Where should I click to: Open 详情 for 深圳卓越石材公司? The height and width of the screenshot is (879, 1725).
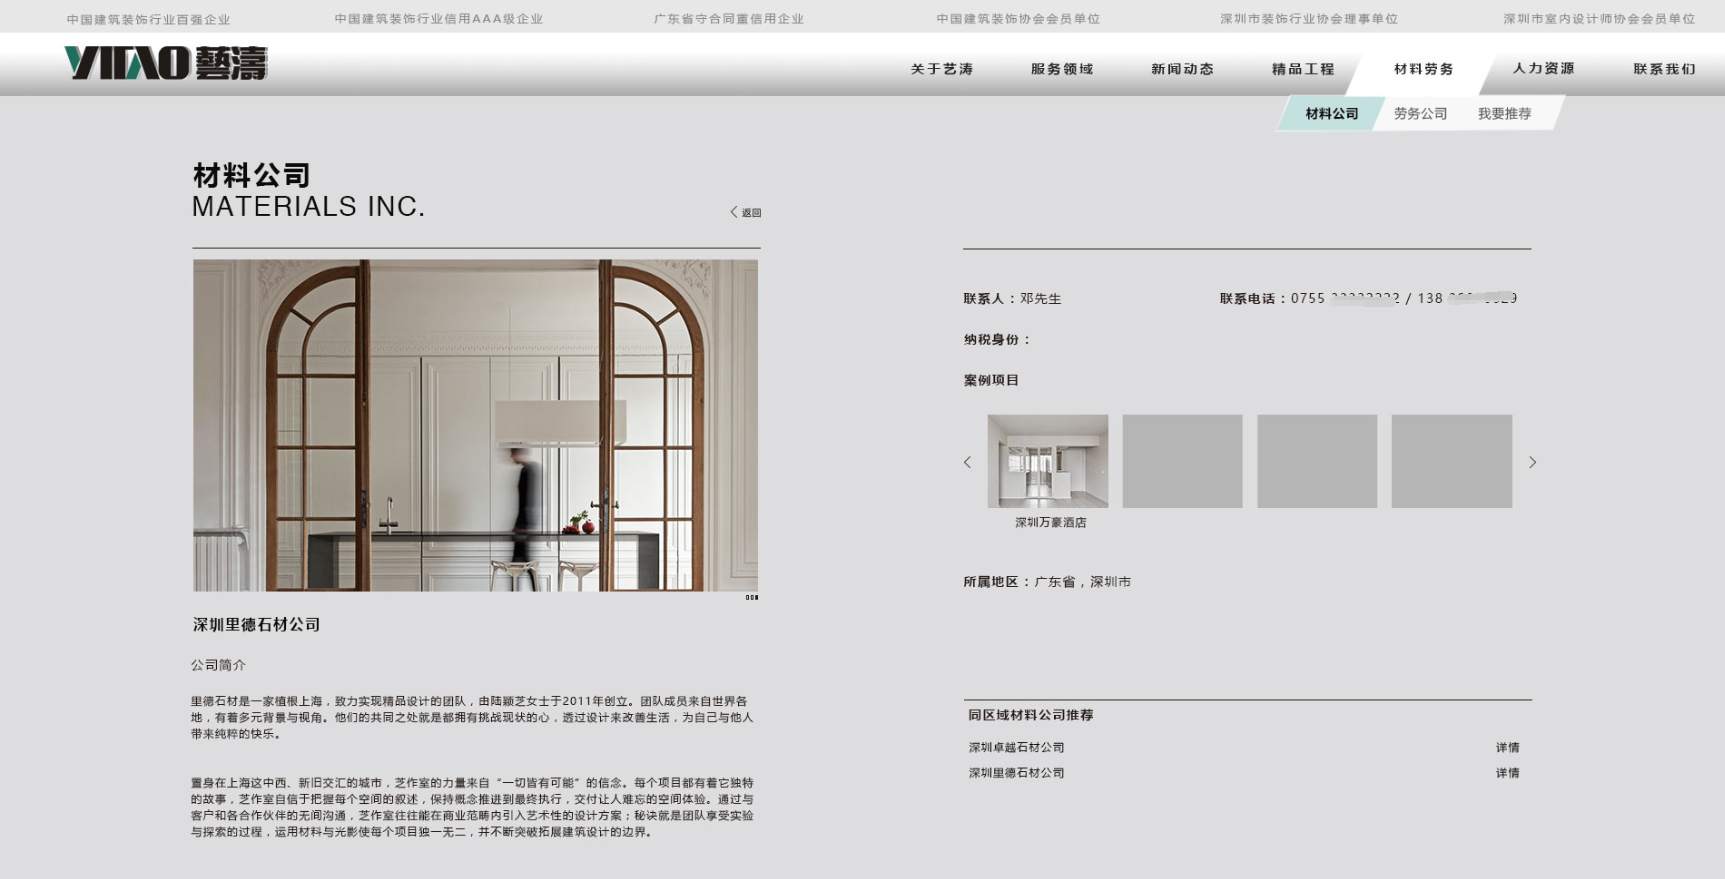pyautogui.click(x=1508, y=748)
